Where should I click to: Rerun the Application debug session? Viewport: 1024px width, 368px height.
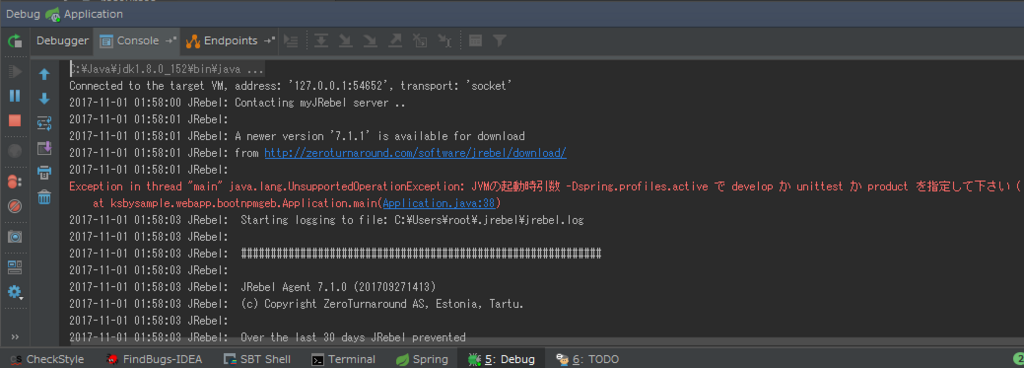click(x=14, y=41)
